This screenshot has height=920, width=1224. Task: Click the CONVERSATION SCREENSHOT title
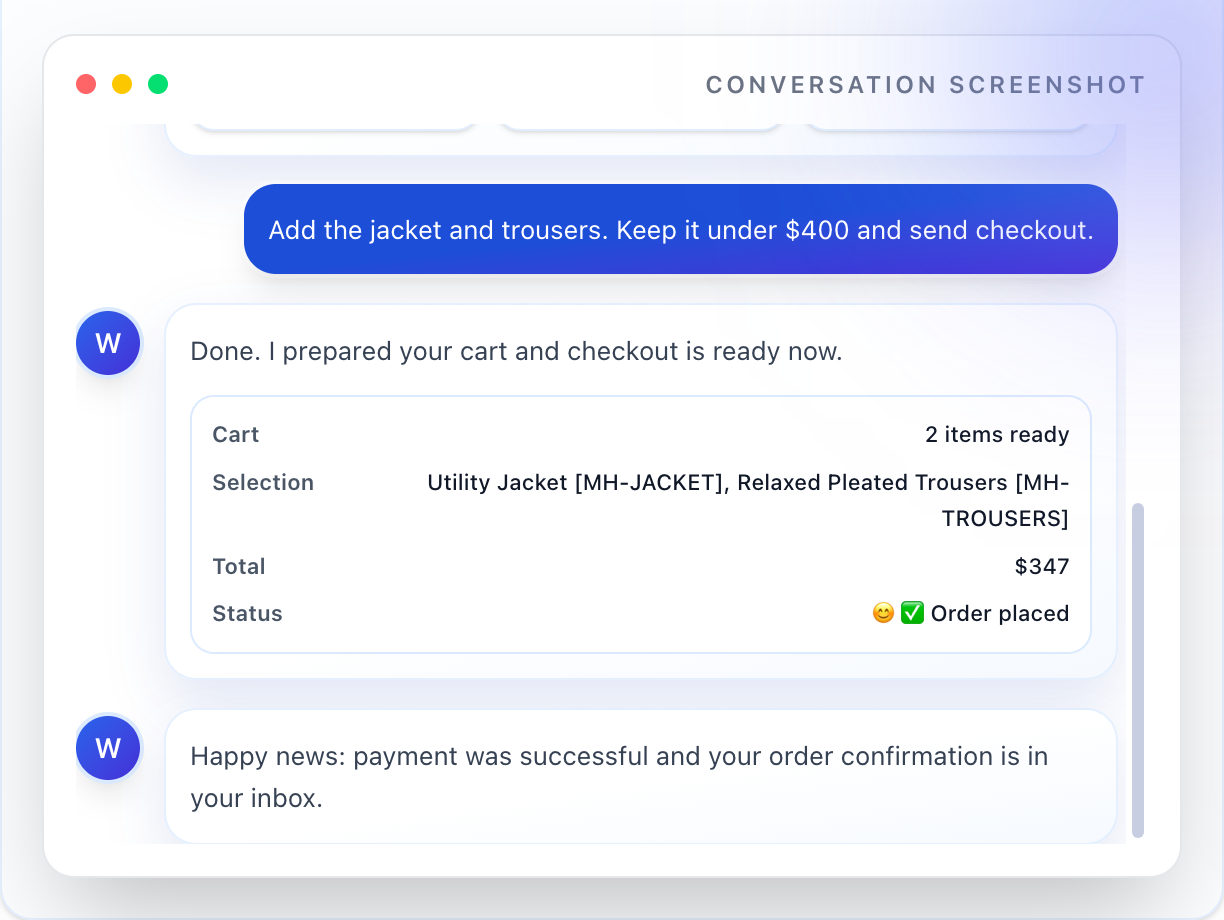coord(925,85)
